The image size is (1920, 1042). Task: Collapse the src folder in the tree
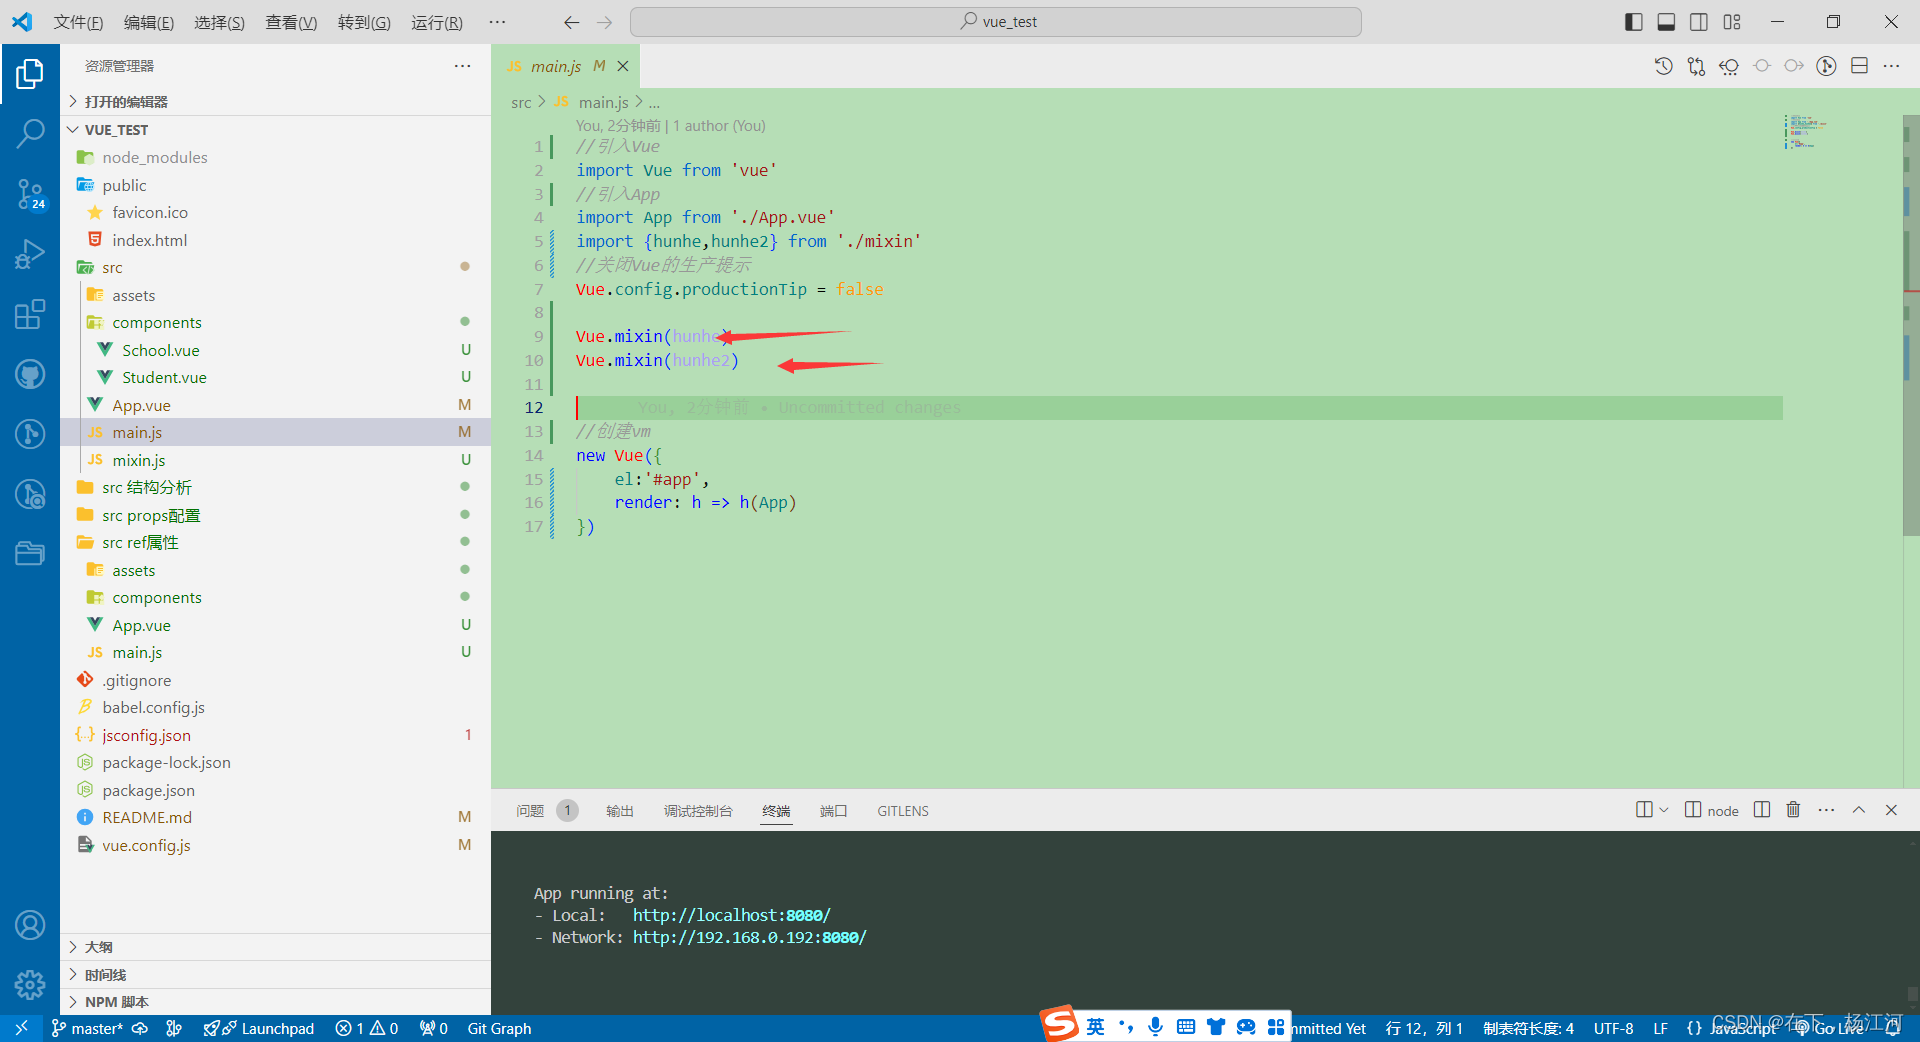pos(275,267)
